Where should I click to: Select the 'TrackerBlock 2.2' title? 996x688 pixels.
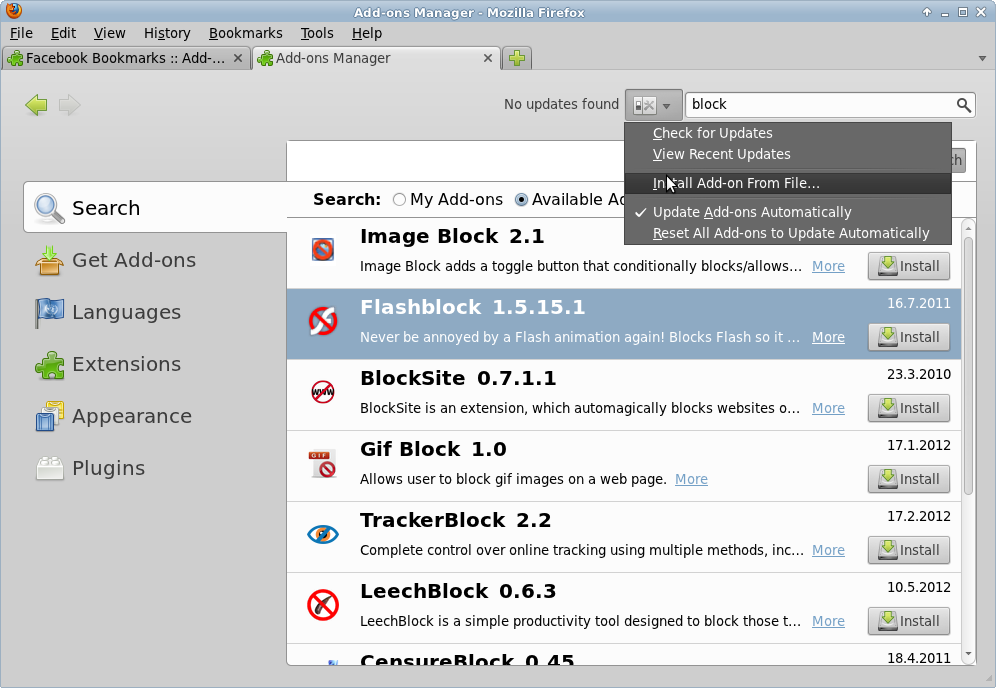(x=455, y=520)
